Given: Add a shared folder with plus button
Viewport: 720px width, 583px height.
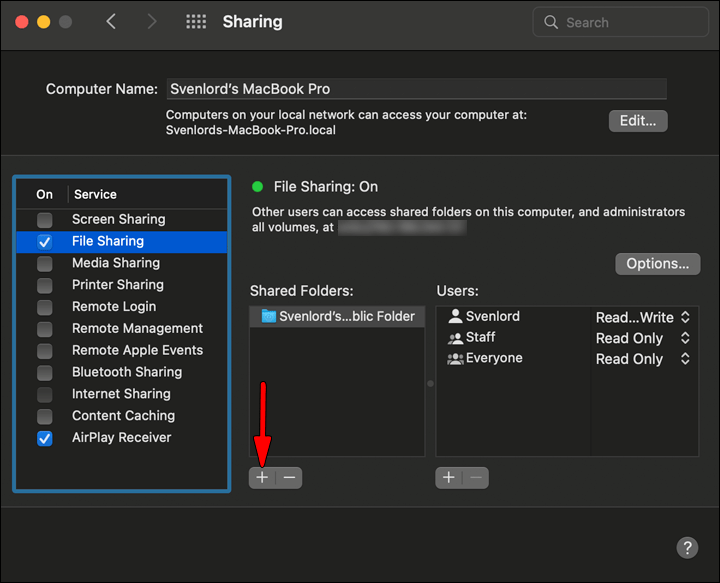Looking at the screenshot, I should [x=262, y=478].
